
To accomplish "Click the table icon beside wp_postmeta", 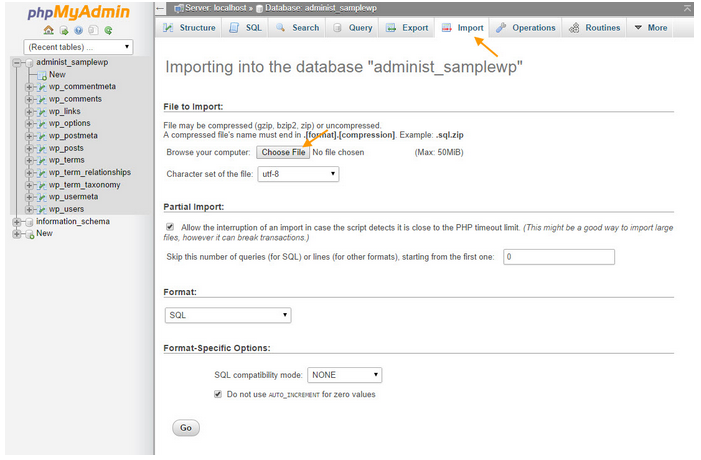I will 42,136.
